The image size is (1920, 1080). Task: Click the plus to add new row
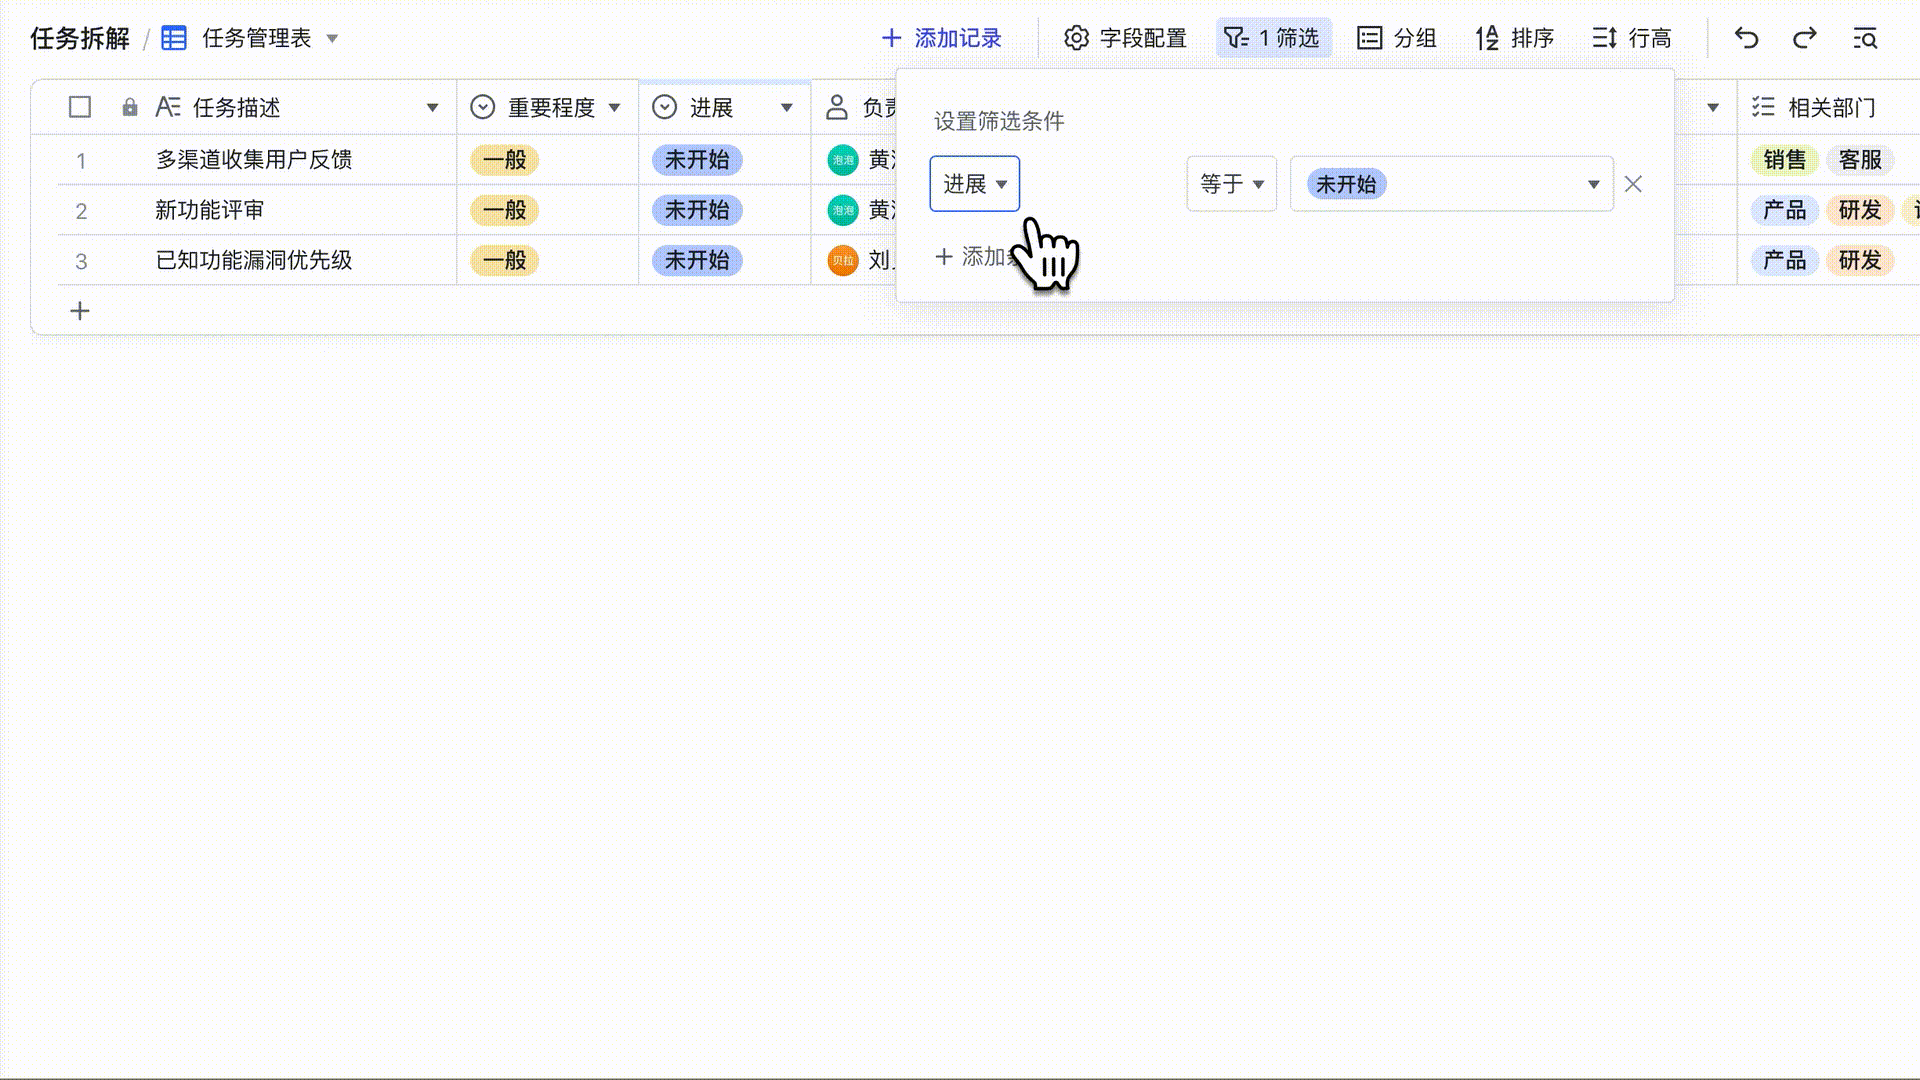(80, 311)
